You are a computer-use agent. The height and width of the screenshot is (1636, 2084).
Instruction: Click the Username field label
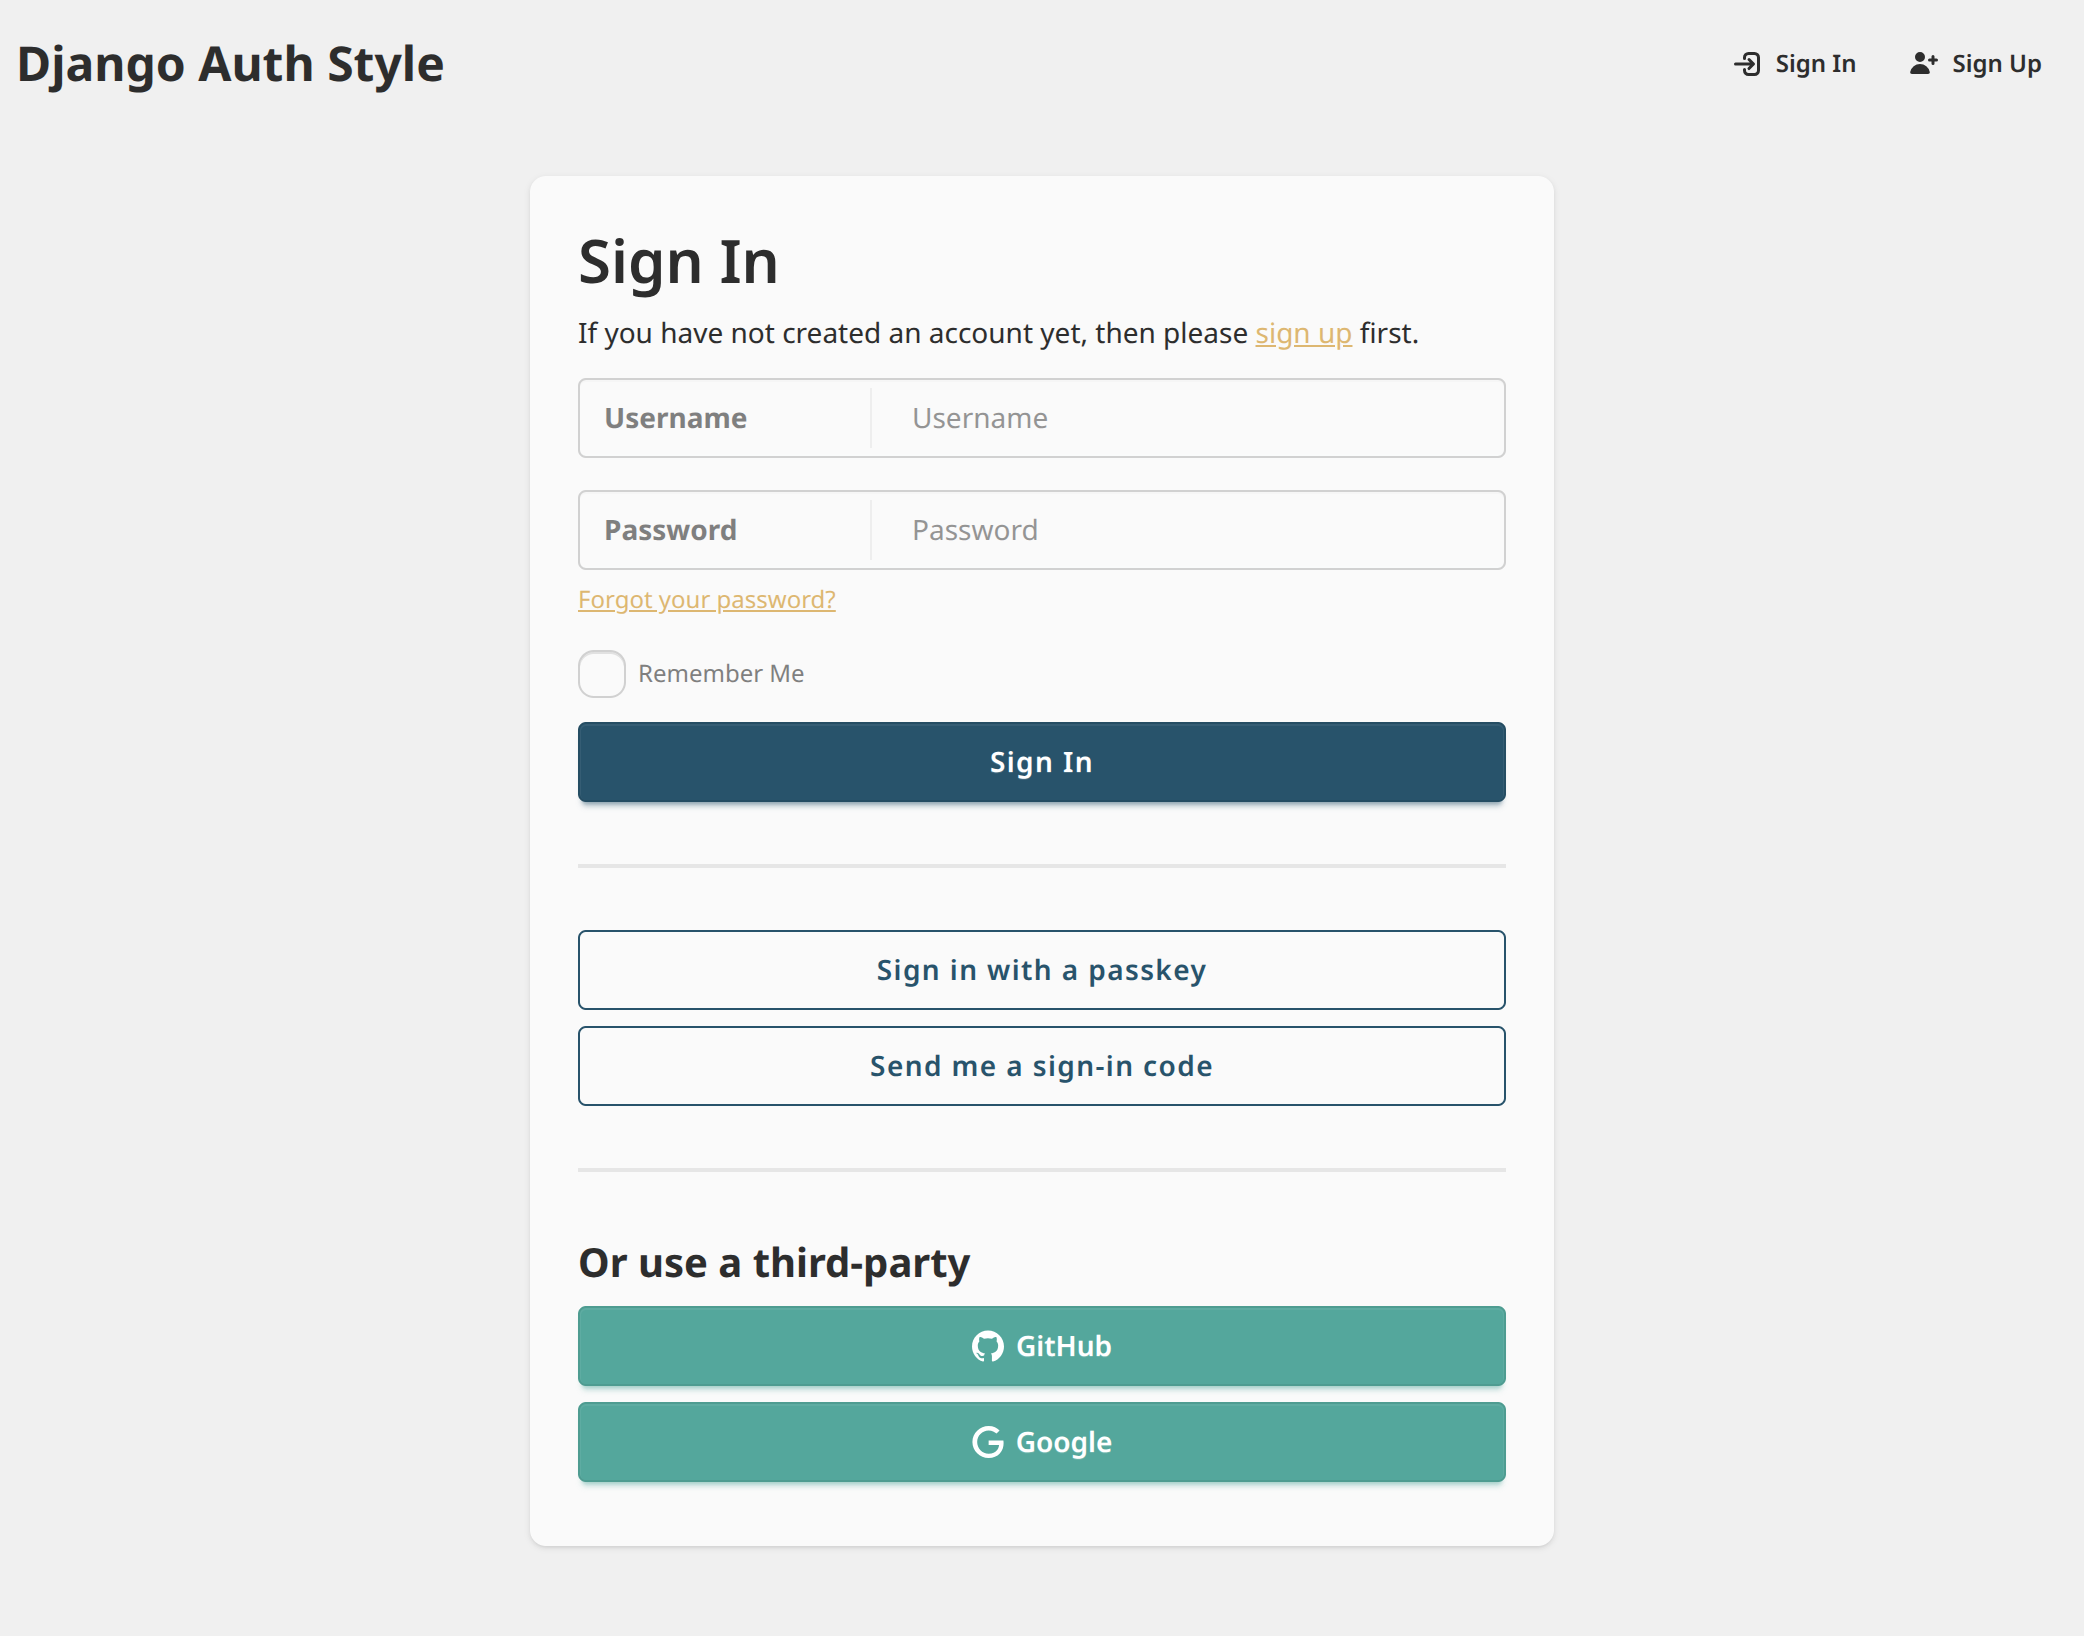point(676,418)
